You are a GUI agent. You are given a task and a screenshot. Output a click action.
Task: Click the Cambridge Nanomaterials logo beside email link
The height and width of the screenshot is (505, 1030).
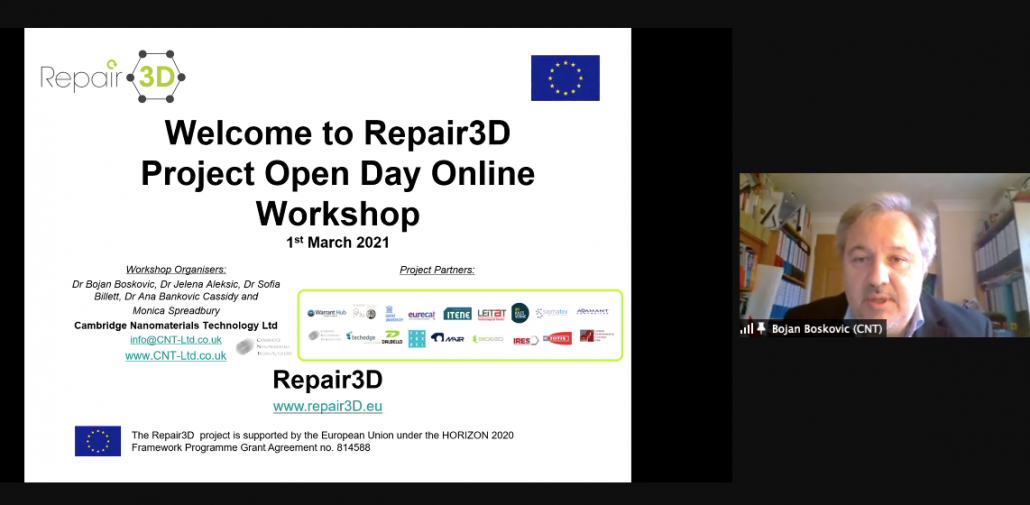263,347
